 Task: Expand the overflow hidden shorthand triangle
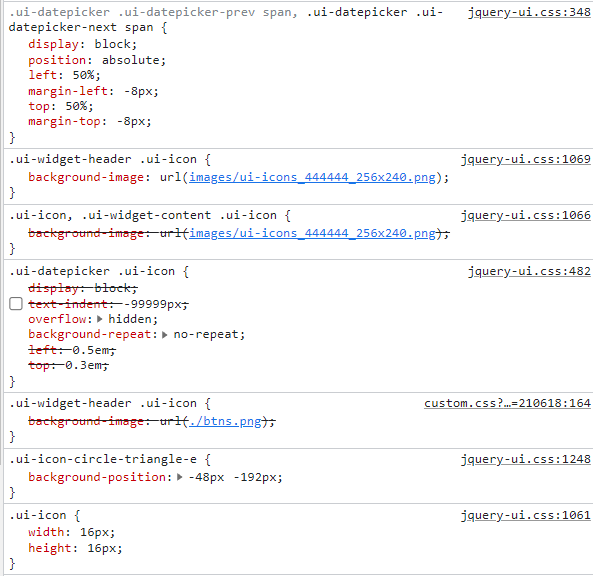100,319
